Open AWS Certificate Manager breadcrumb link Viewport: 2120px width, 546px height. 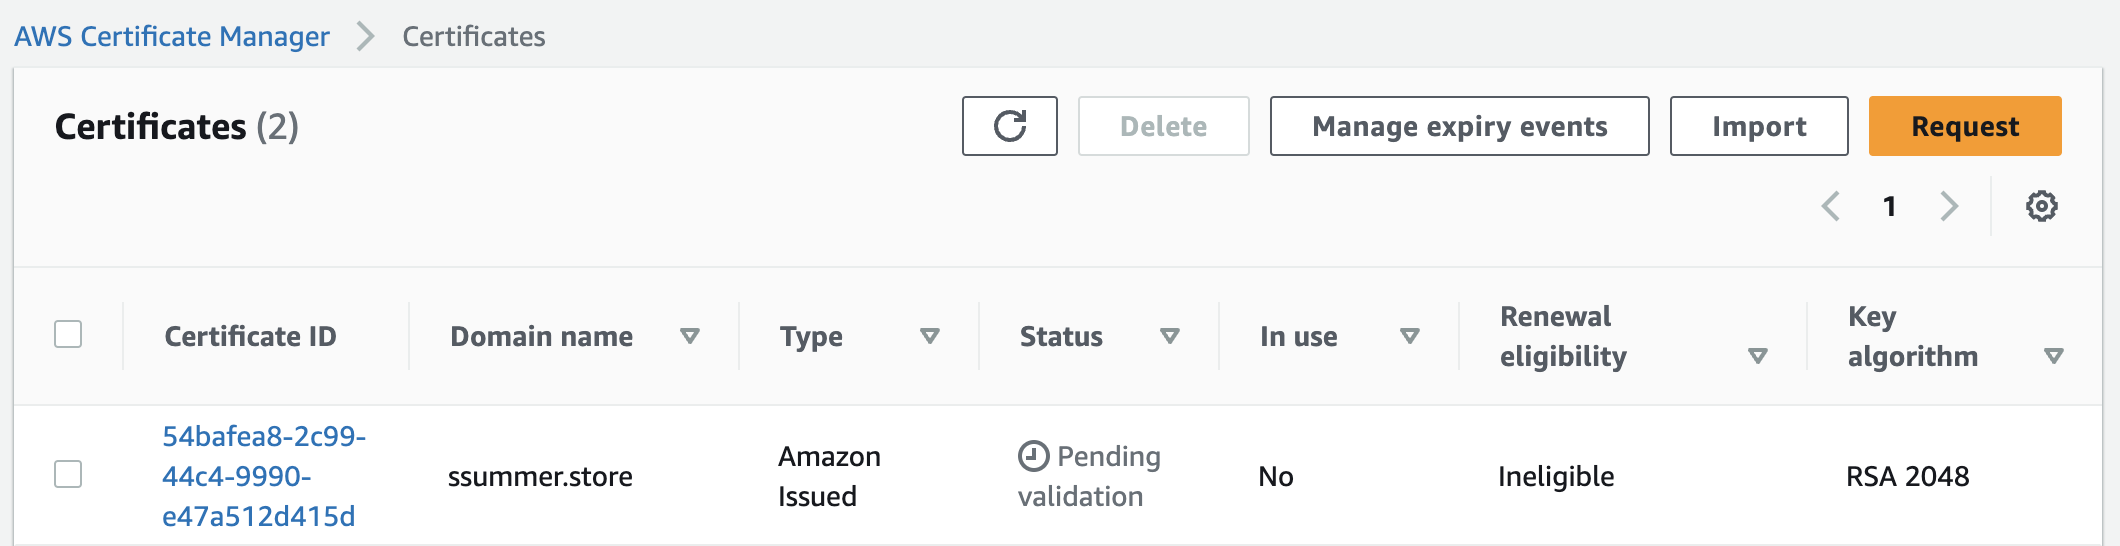point(171,37)
